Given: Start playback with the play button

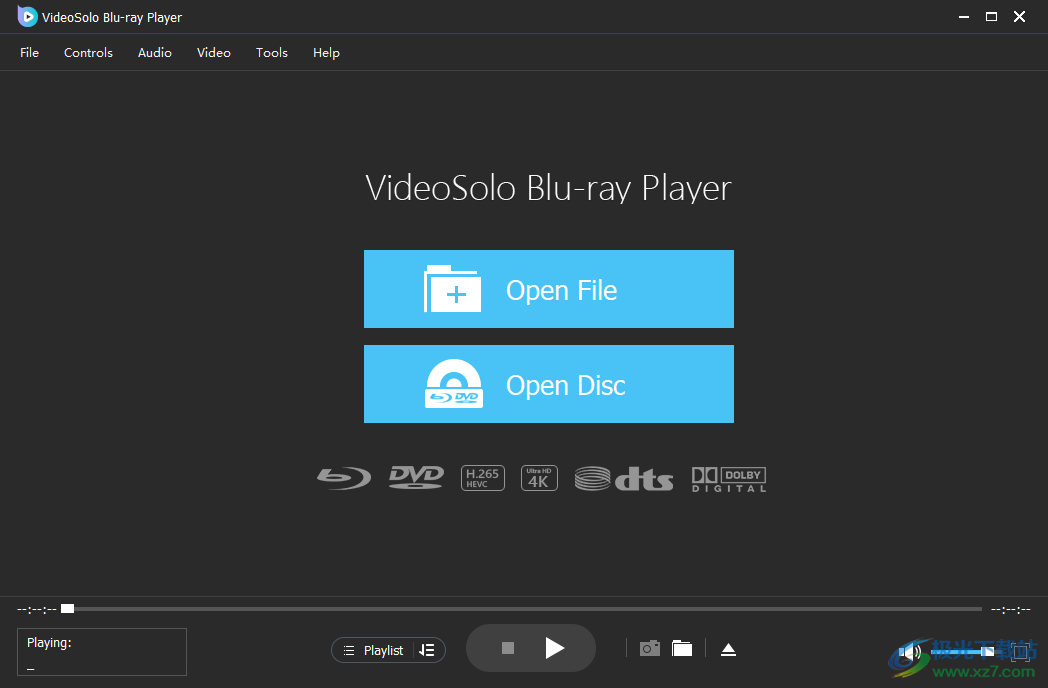Looking at the screenshot, I should [555, 648].
